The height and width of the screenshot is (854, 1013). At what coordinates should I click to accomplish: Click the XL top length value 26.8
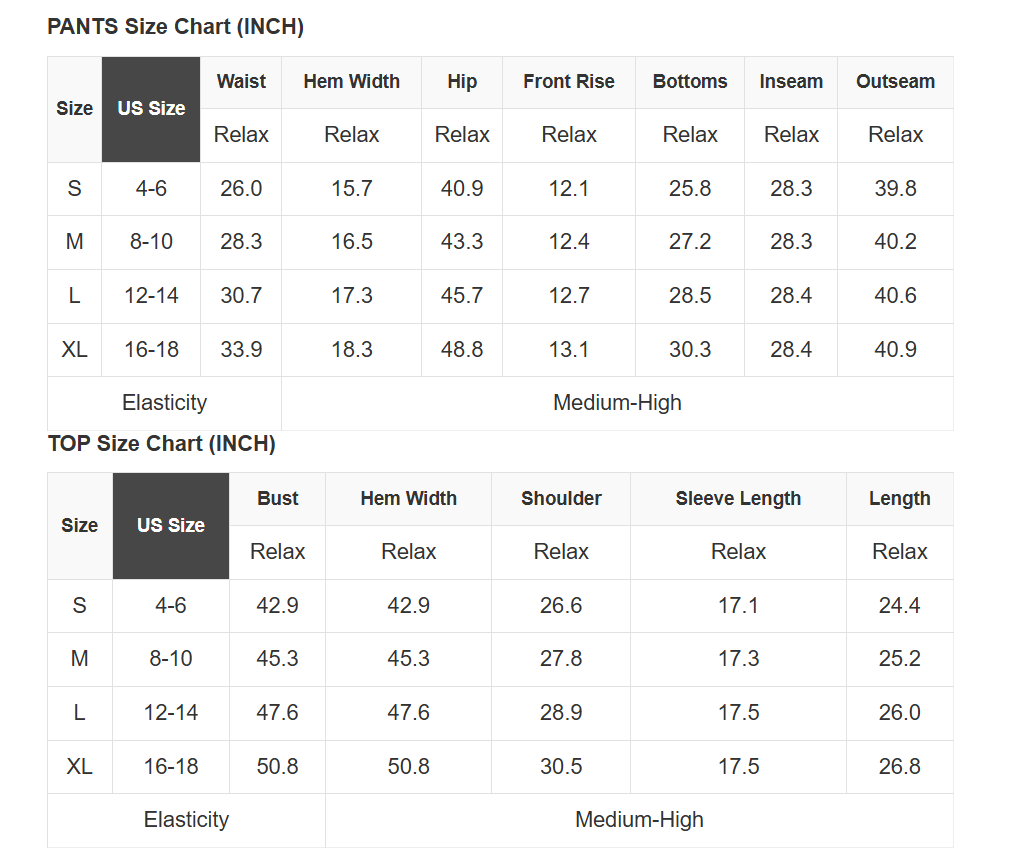coord(899,767)
